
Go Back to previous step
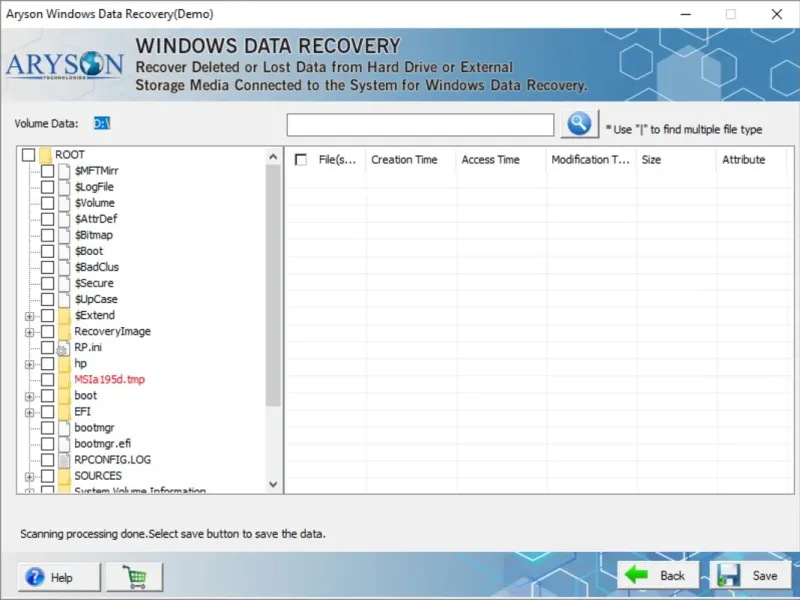click(x=658, y=576)
